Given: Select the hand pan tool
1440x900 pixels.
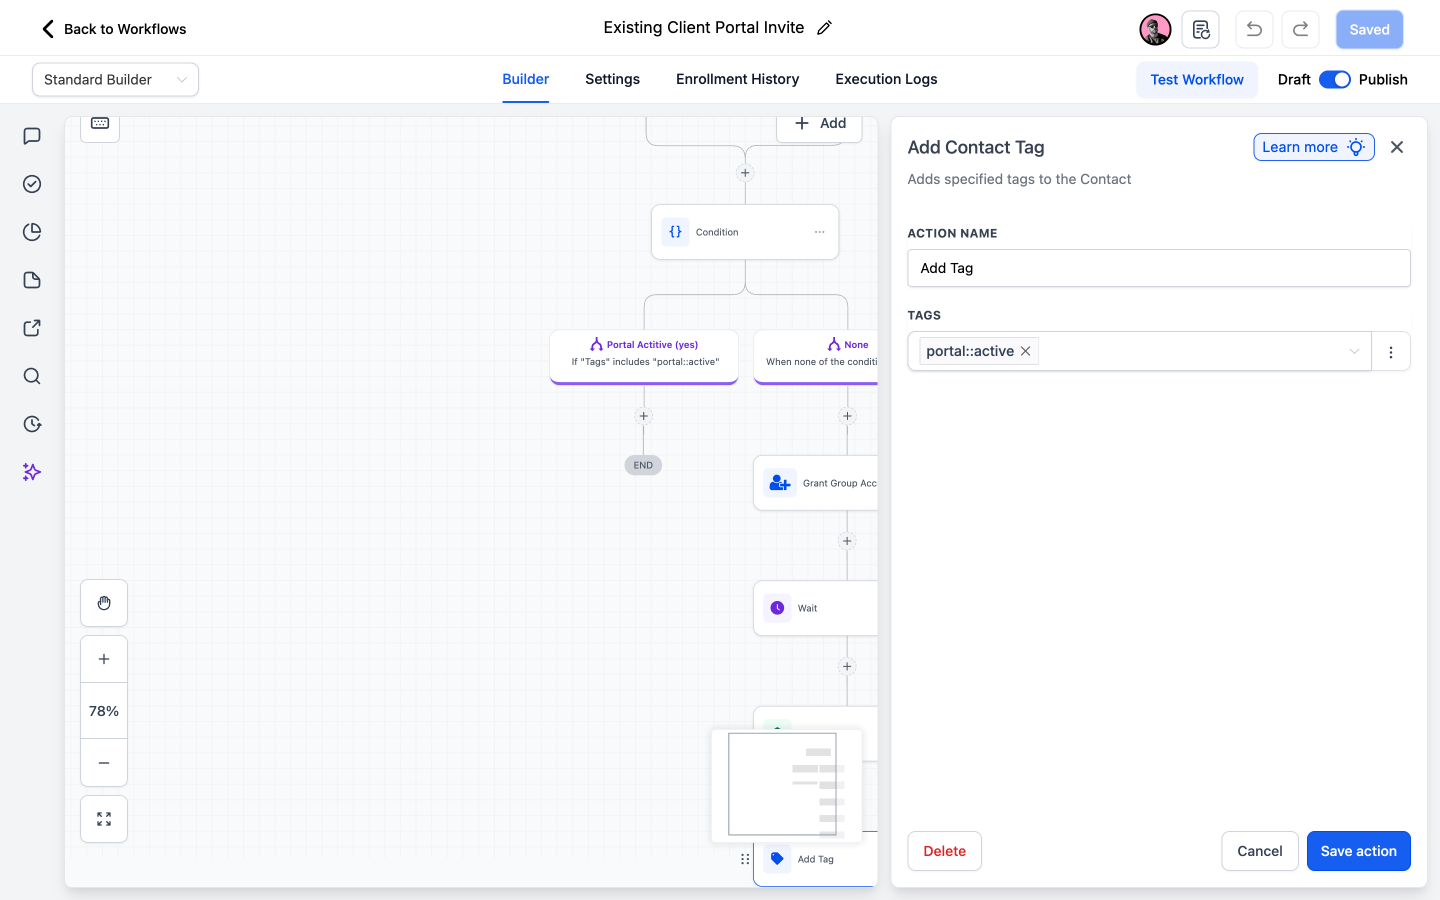Looking at the screenshot, I should [x=104, y=603].
